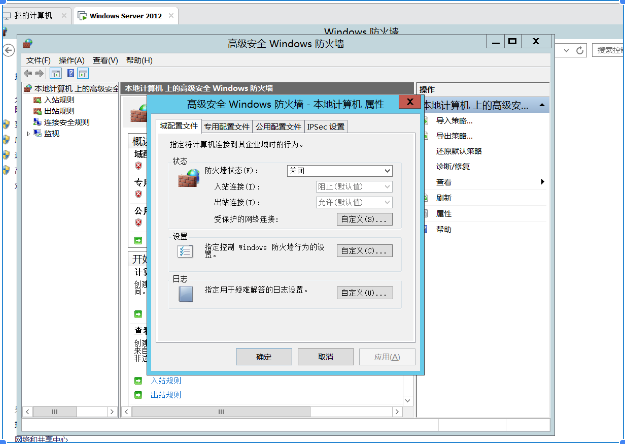
Task: Click the 连接安全规则 icon in the tree
Action: point(37,122)
